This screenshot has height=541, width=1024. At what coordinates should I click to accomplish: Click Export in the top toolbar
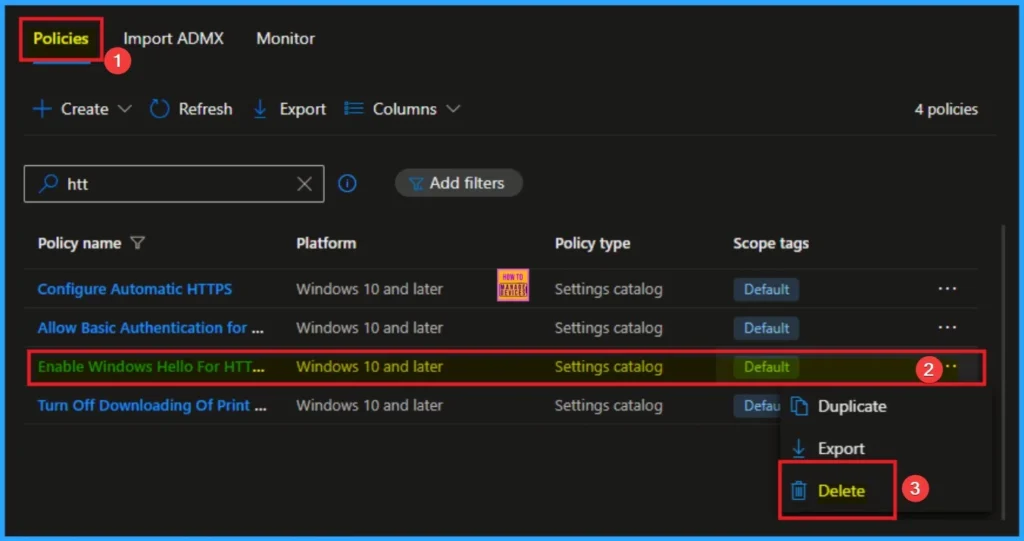click(x=289, y=109)
